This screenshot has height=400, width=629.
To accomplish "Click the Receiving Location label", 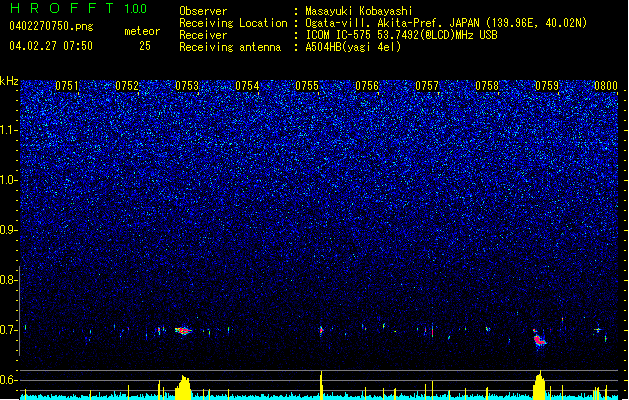I will tap(233, 23).
